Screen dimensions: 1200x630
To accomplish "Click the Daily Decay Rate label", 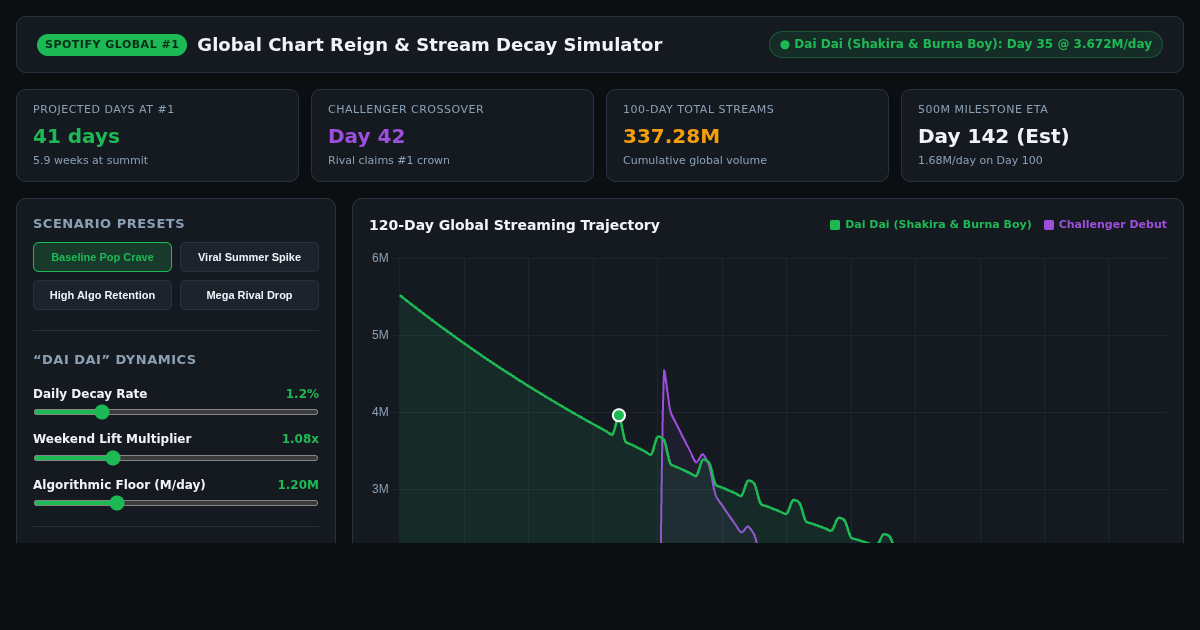I will (90, 394).
